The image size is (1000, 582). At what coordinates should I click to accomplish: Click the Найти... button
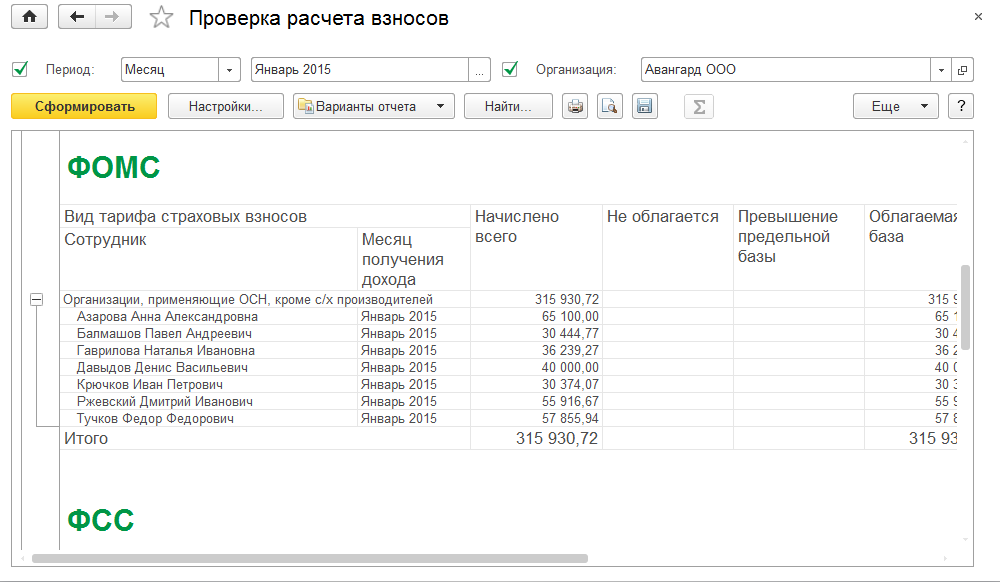pyautogui.click(x=508, y=107)
